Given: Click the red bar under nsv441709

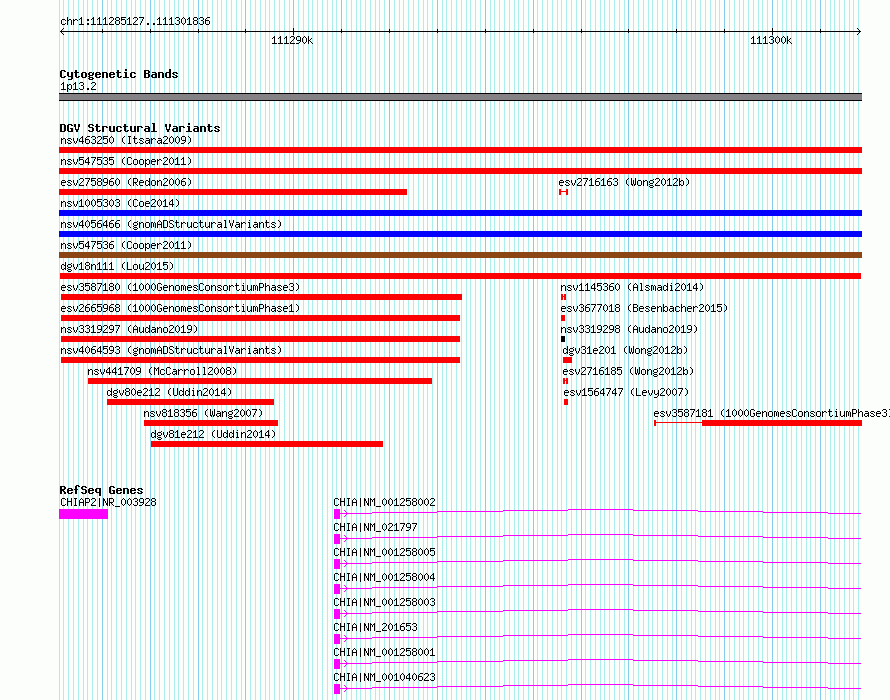Looking at the screenshot, I should [x=260, y=381].
